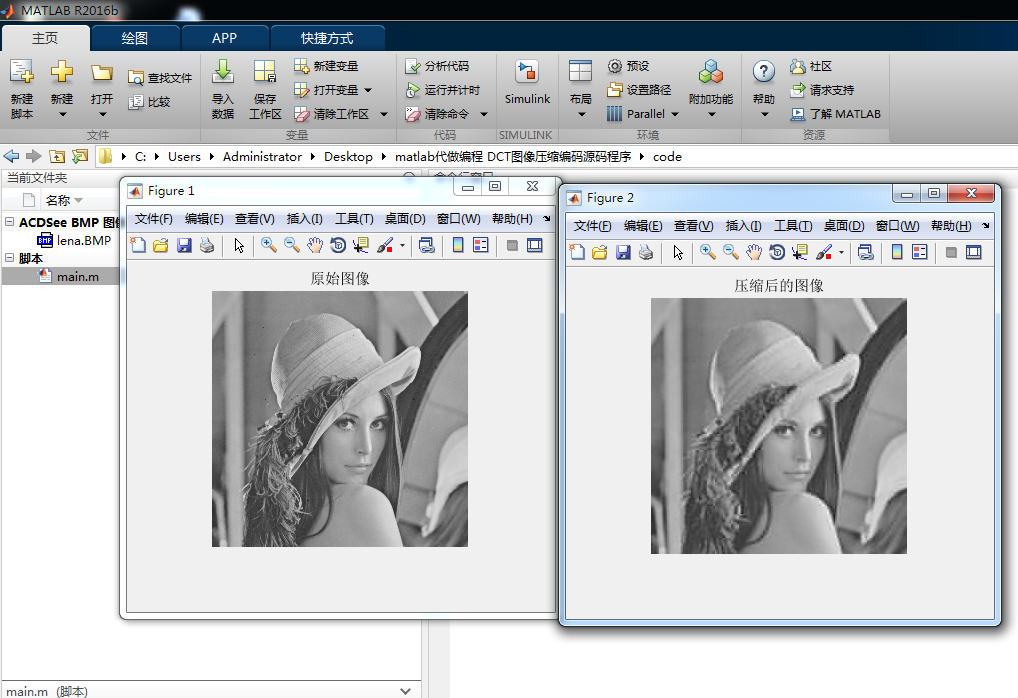The width and height of the screenshot is (1018, 698).
Task: Select Zoom In tool in Figure 1
Action: coord(269,245)
